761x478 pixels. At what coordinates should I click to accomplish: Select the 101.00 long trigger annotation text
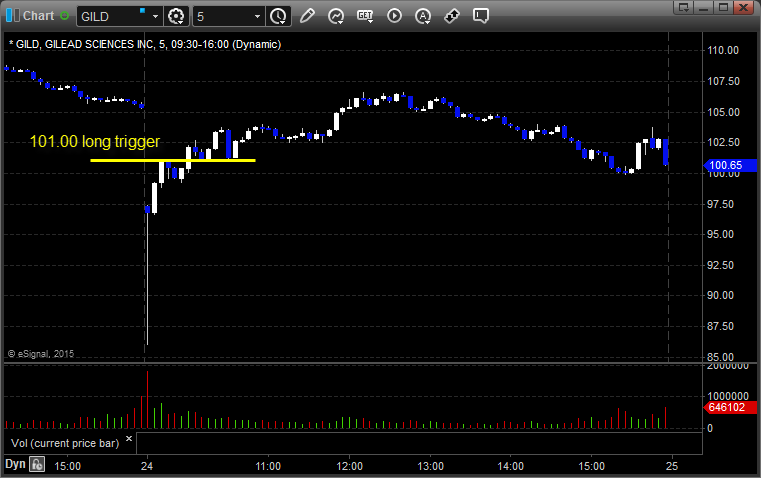(95, 142)
